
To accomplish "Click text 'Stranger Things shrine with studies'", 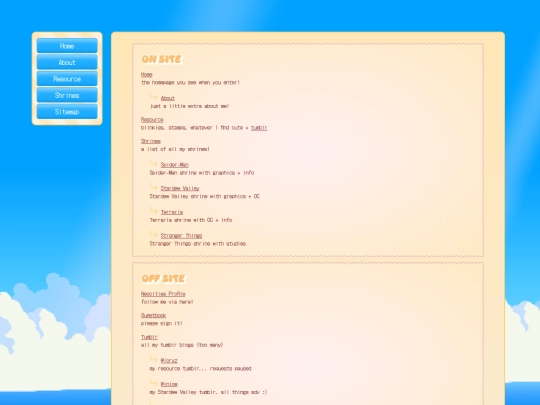I will pos(198,243).
